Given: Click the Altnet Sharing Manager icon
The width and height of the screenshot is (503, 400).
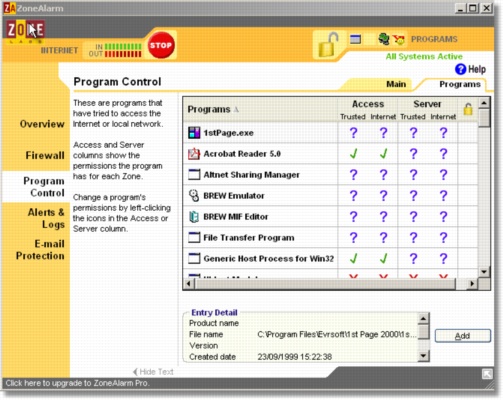Looking at the screenshot, I should pos(194,175).
